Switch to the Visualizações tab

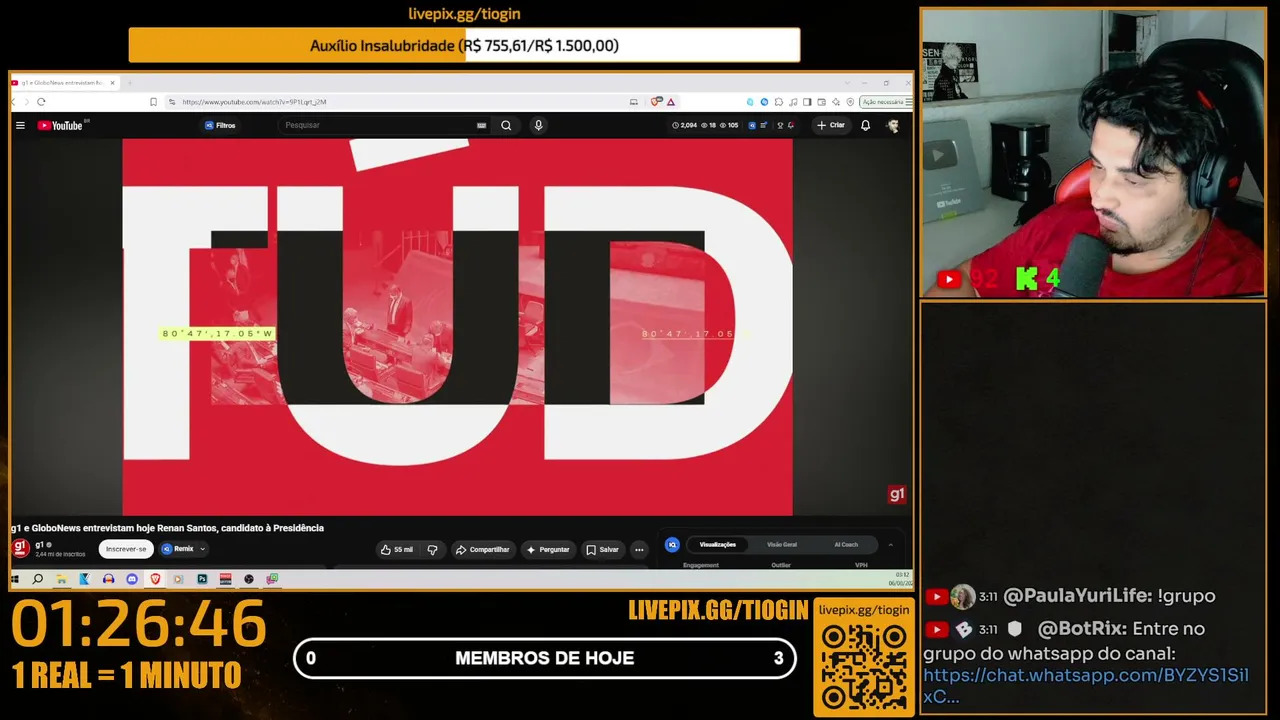click(717, 545)
